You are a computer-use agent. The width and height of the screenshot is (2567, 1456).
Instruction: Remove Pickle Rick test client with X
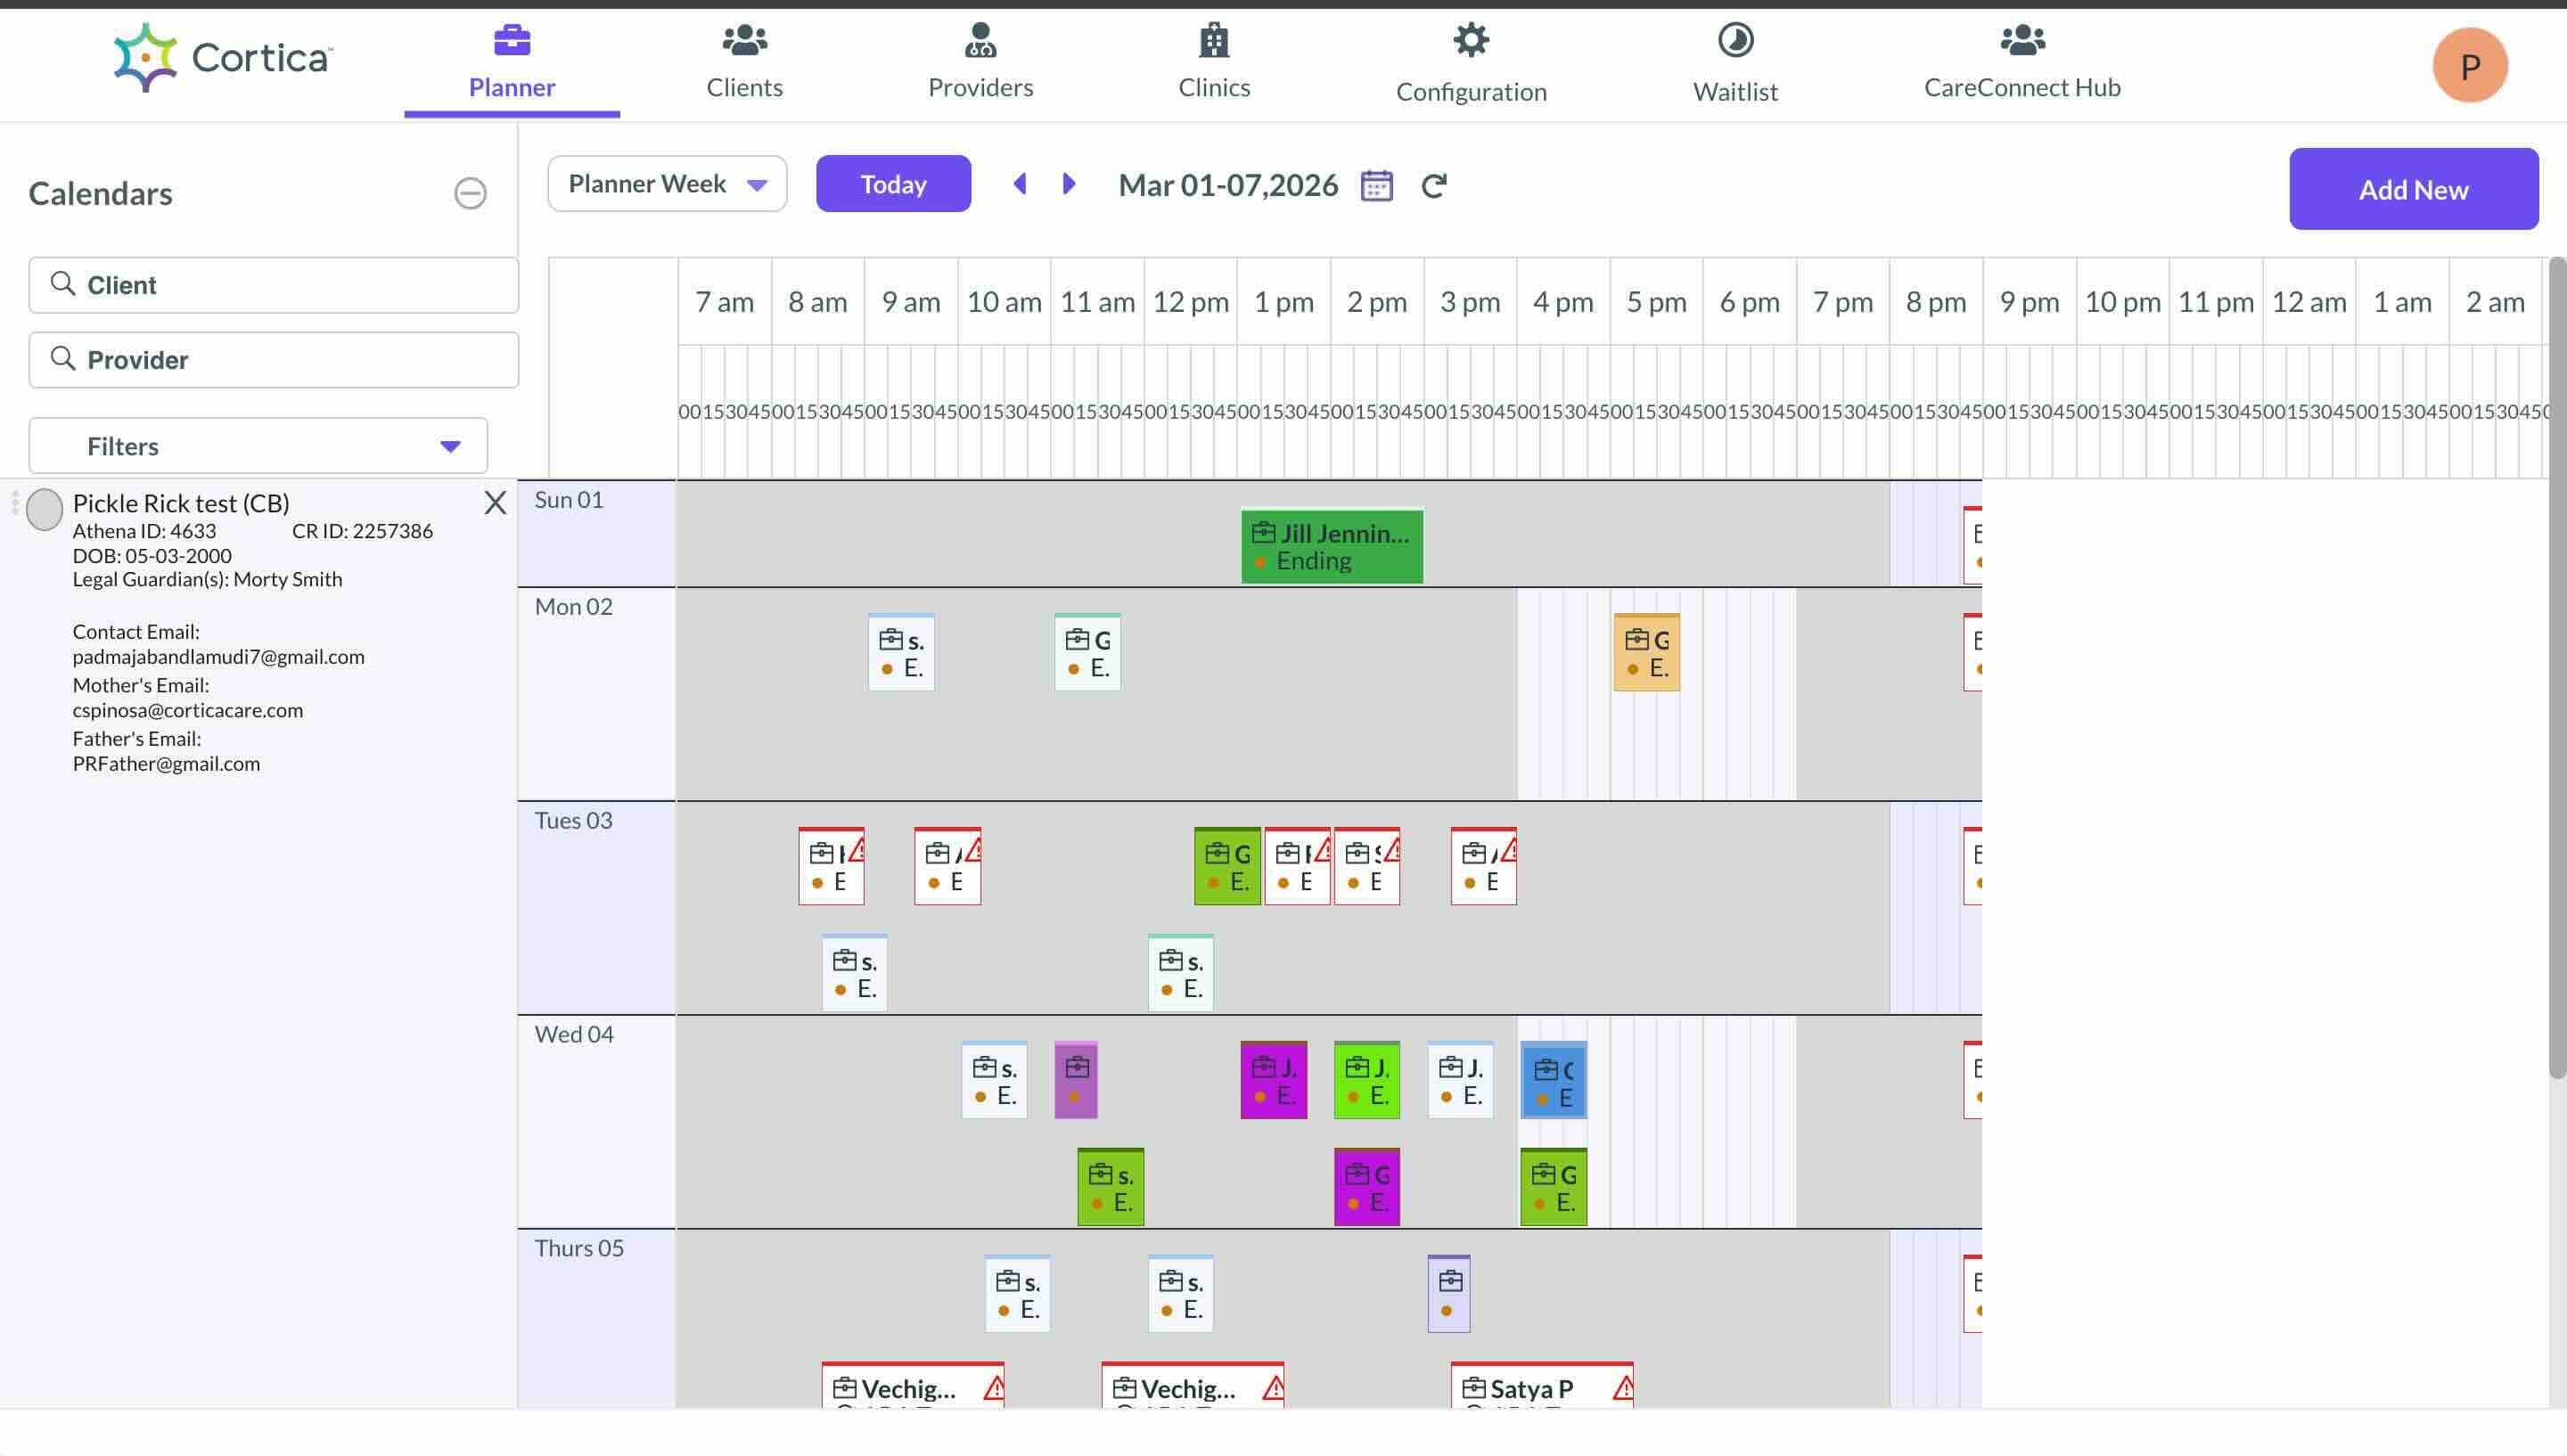point(495,503)
